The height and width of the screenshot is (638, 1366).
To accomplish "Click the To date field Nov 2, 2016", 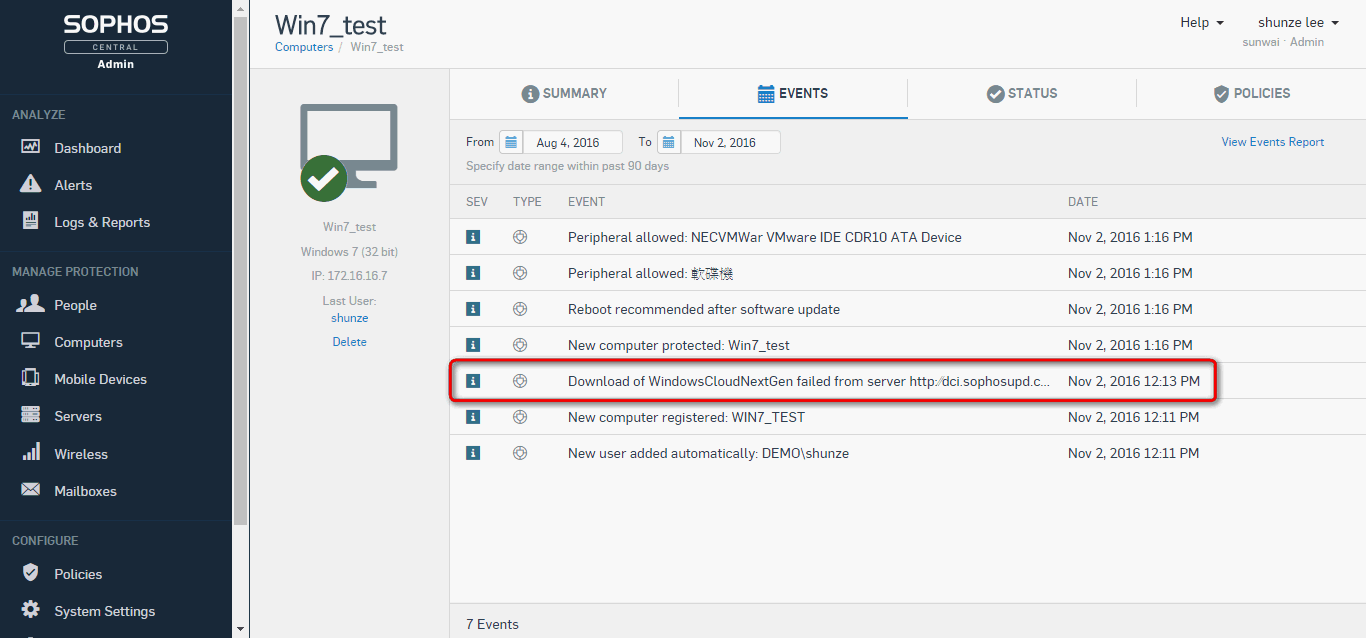I will [730, 142].
